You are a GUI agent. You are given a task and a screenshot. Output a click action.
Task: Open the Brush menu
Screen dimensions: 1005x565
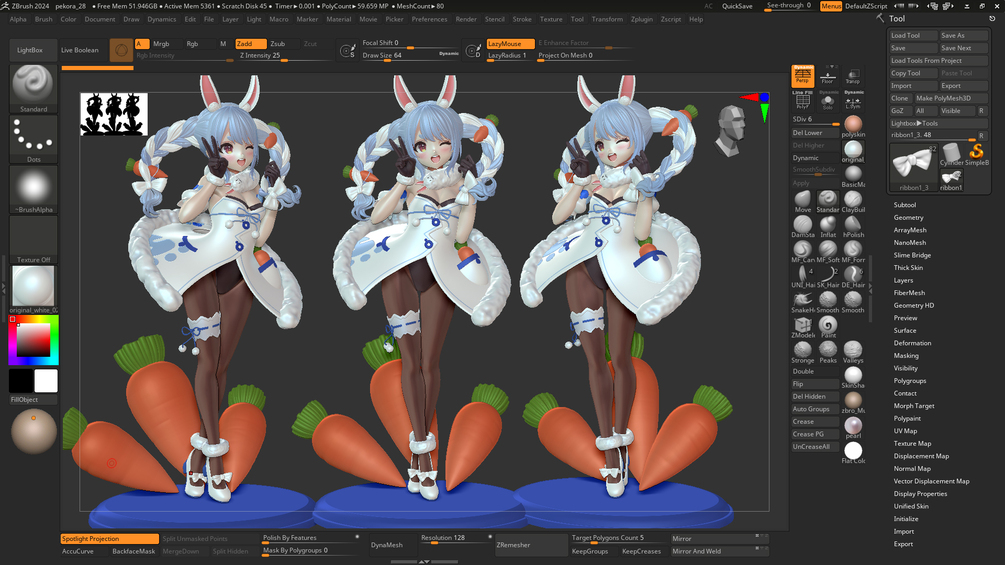click(x=44, y=19)
